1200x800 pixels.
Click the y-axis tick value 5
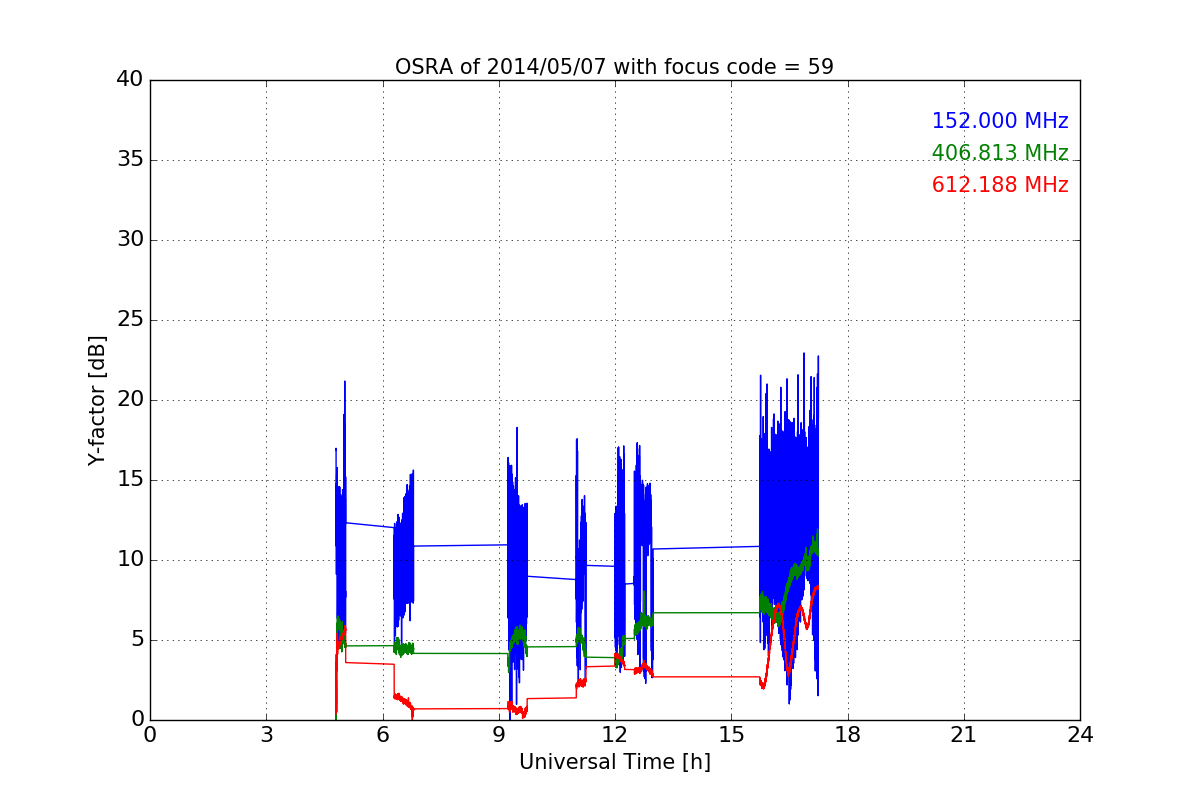[136, 640]
